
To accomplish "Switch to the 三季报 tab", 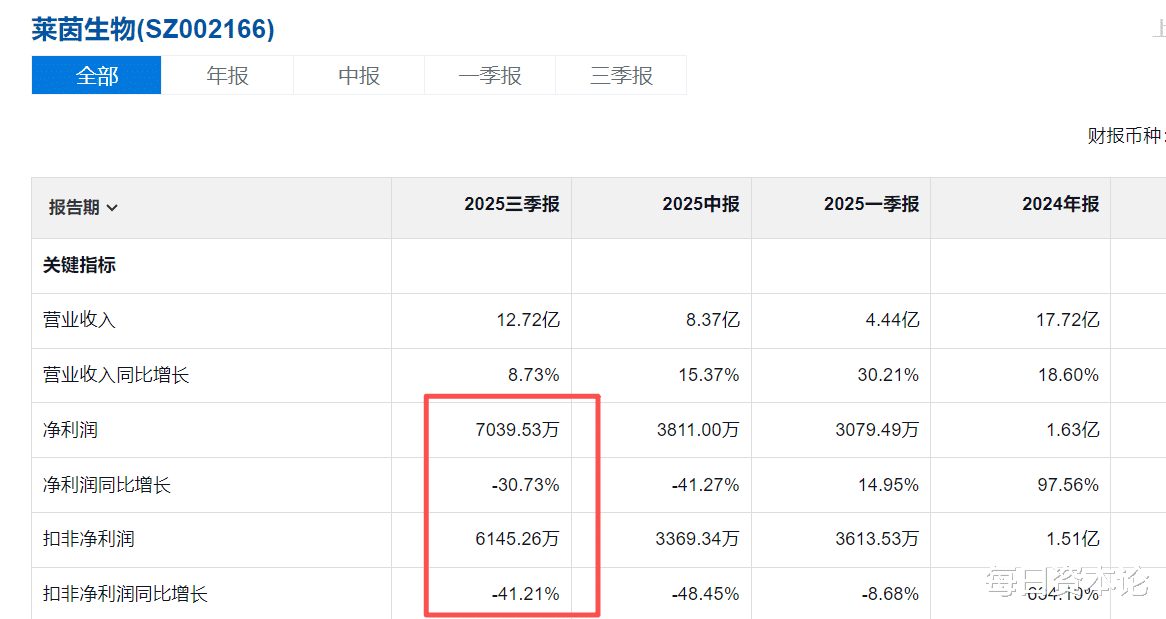I will (621, 76).
